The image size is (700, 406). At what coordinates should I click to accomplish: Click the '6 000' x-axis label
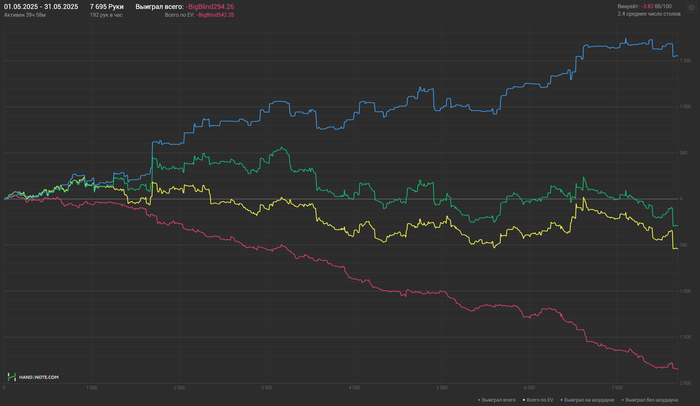click(x=529, y=388)
